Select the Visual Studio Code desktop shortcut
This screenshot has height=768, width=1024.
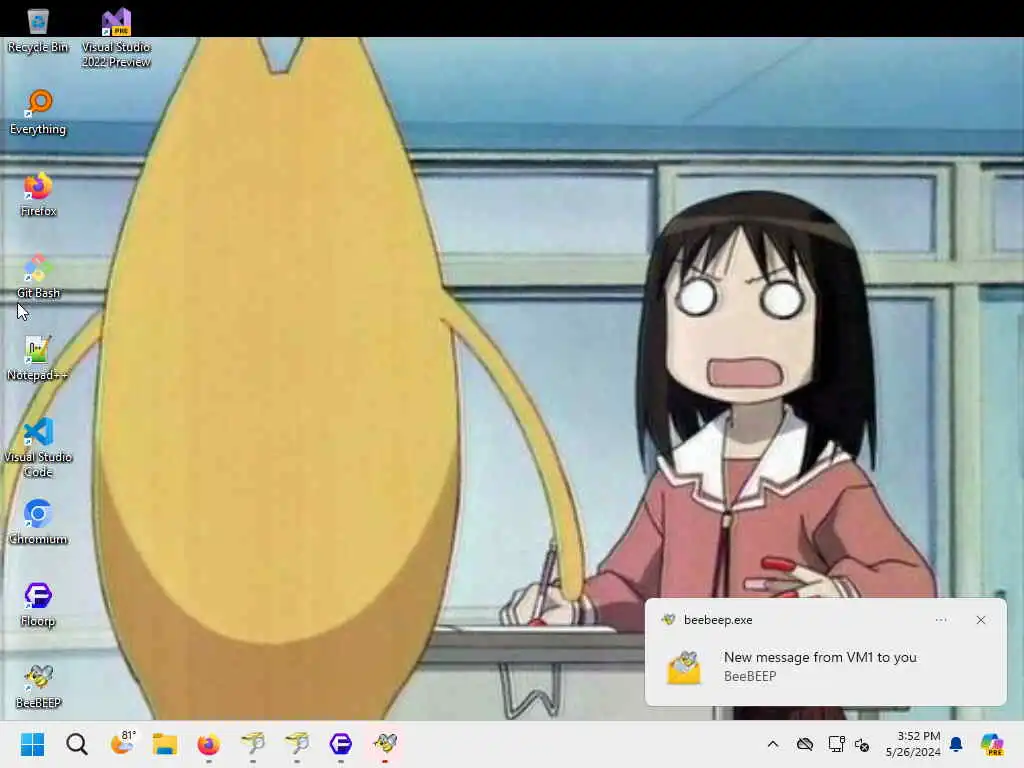[38, 448]
